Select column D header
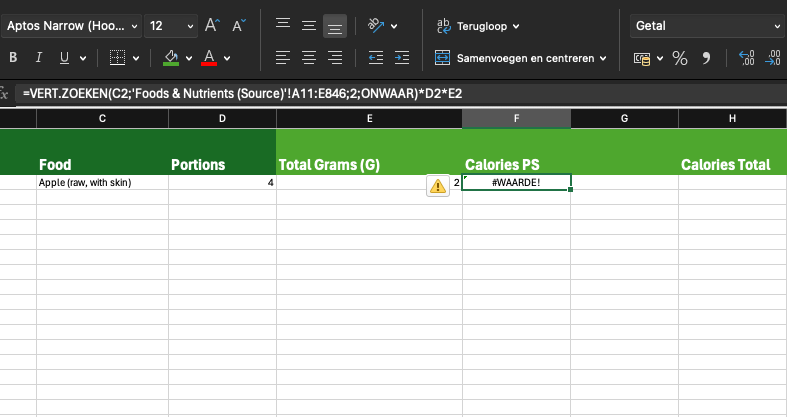787x417 pixels. 222,118
